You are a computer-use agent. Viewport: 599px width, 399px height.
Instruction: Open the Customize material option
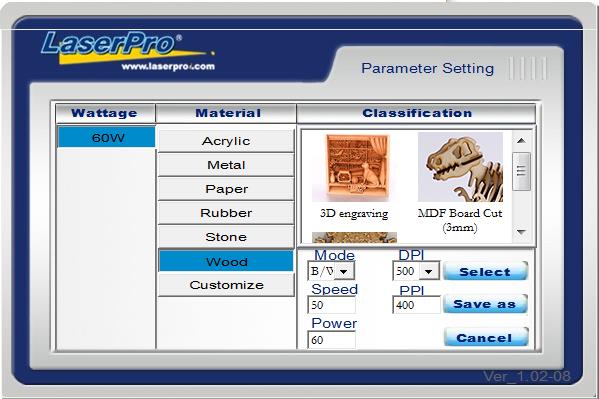coord(226,285)
